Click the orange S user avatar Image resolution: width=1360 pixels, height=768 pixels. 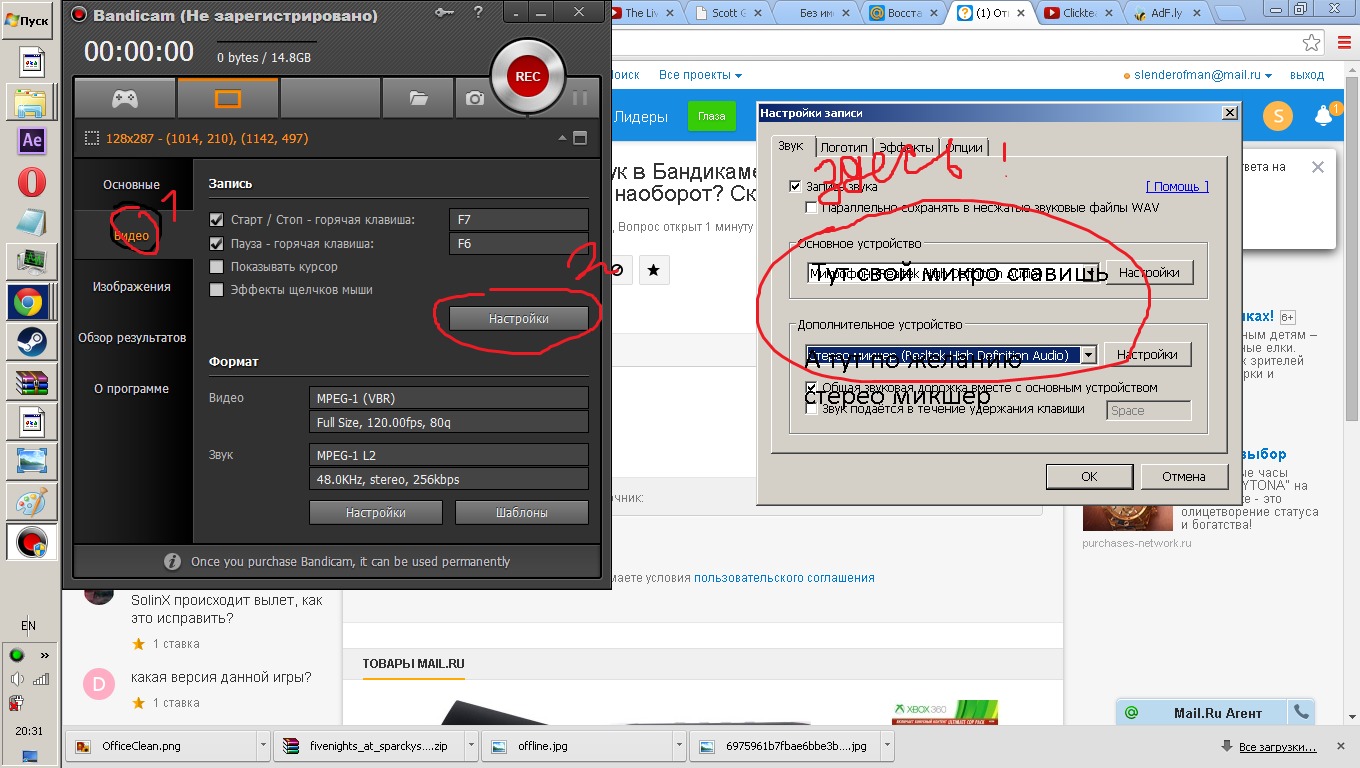pos(1277,116)
